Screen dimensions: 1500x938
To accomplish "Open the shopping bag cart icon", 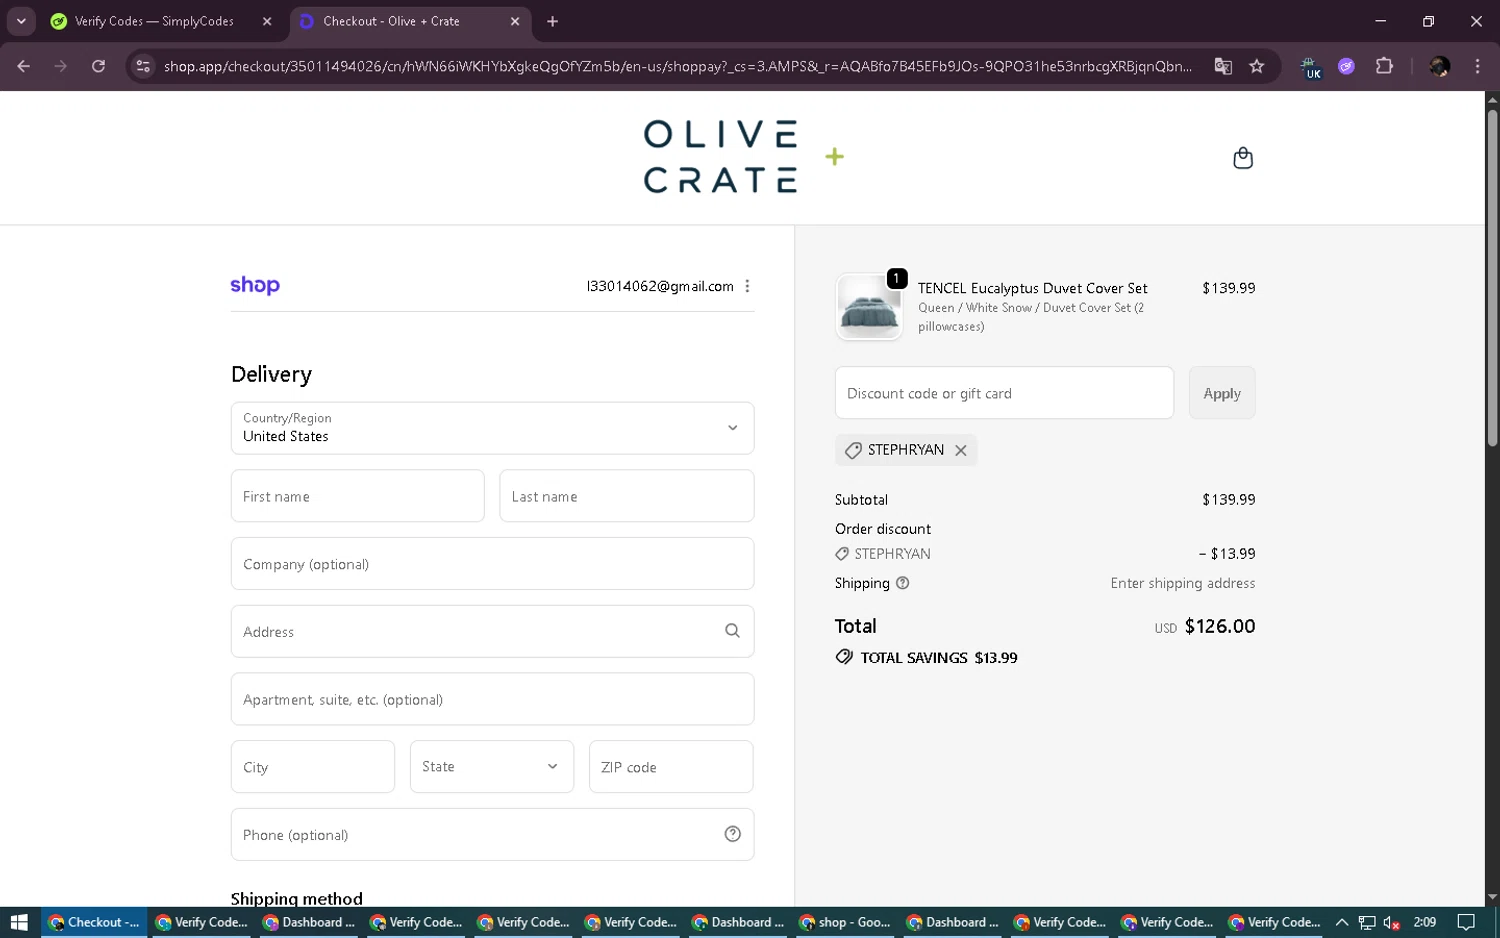I will coord(1242,158).
